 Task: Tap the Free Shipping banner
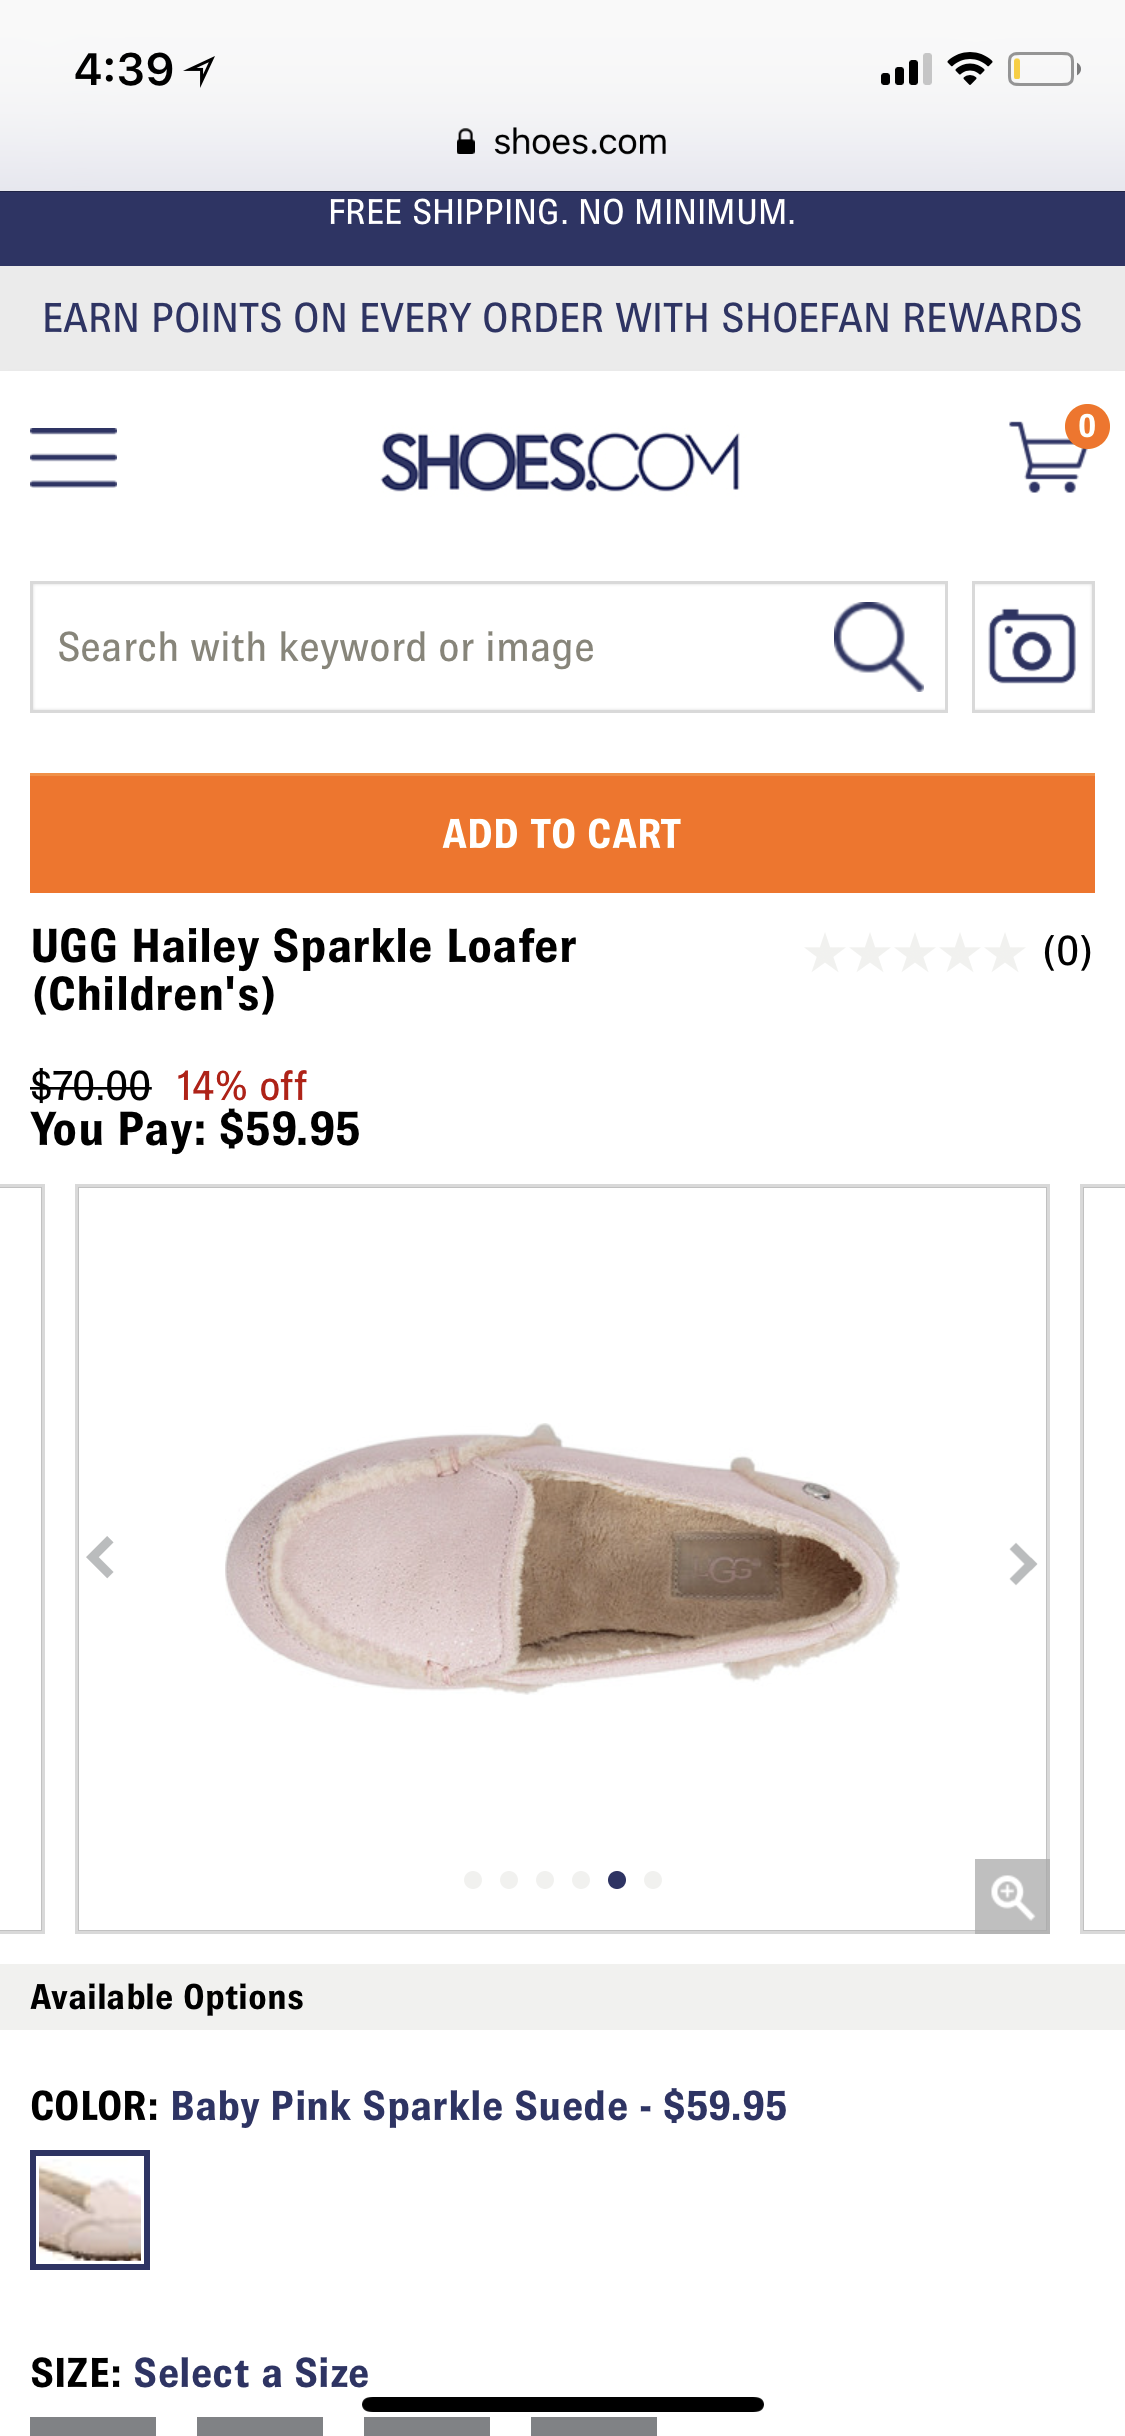point(562,214)
